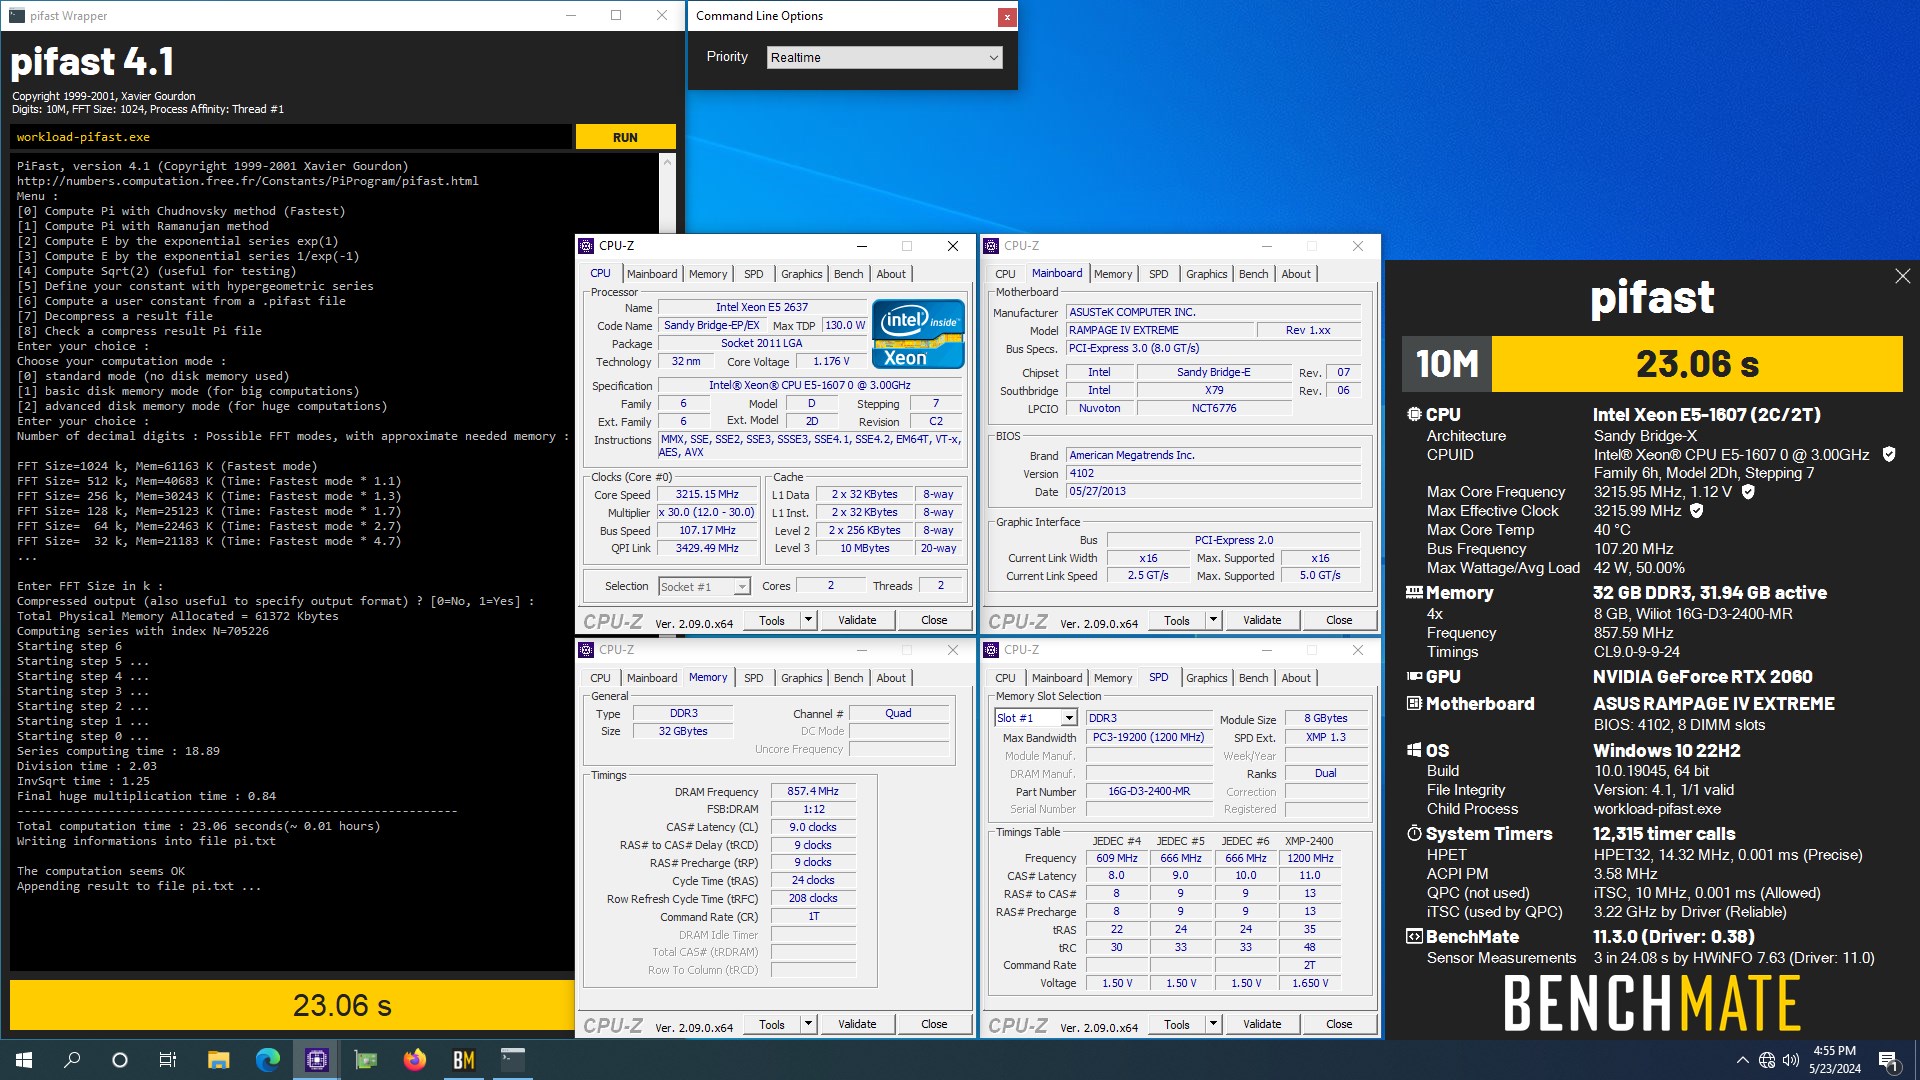Click the 10M label in BenchMate panel

(1447, 364)
